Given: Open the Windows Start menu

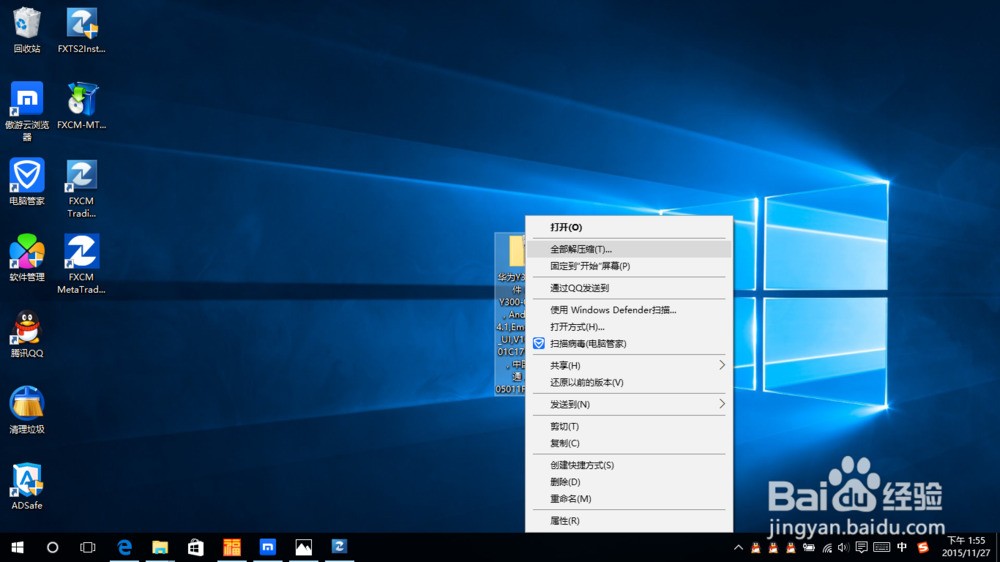Looking at the screenshot, I should tap(17, 547).
